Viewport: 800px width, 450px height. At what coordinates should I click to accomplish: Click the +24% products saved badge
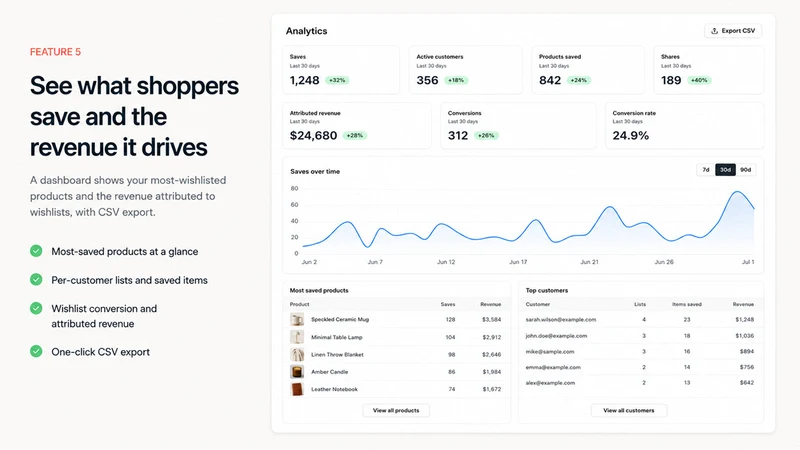pos(579,81)
